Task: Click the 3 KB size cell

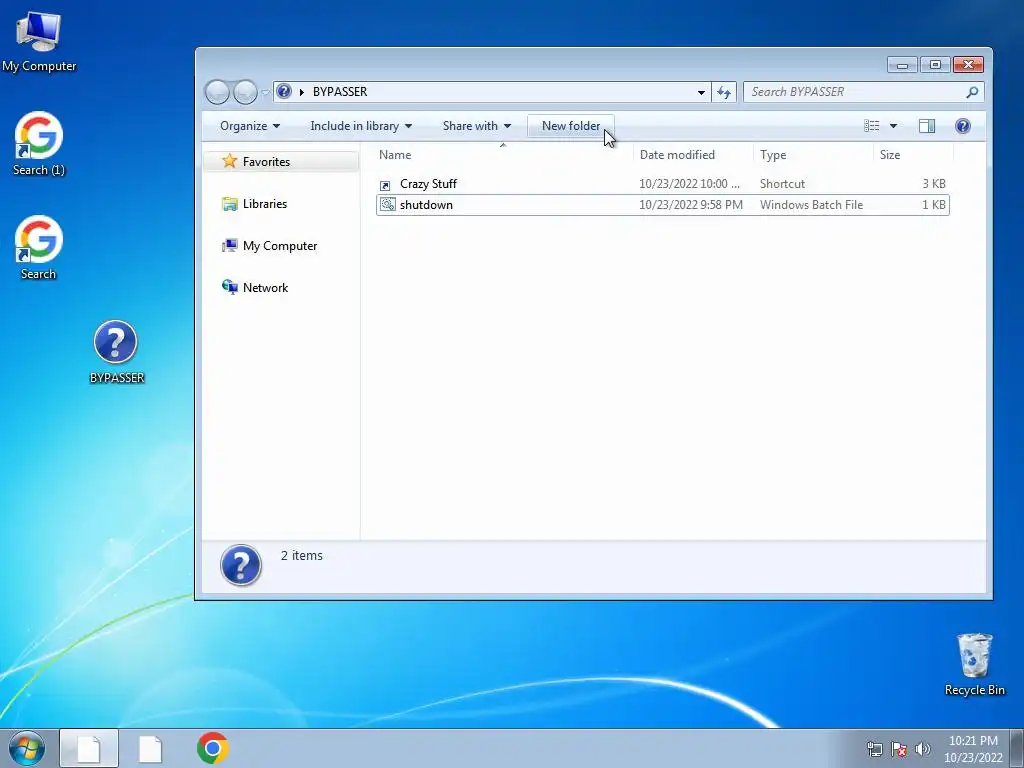Action: coord(934,184)
